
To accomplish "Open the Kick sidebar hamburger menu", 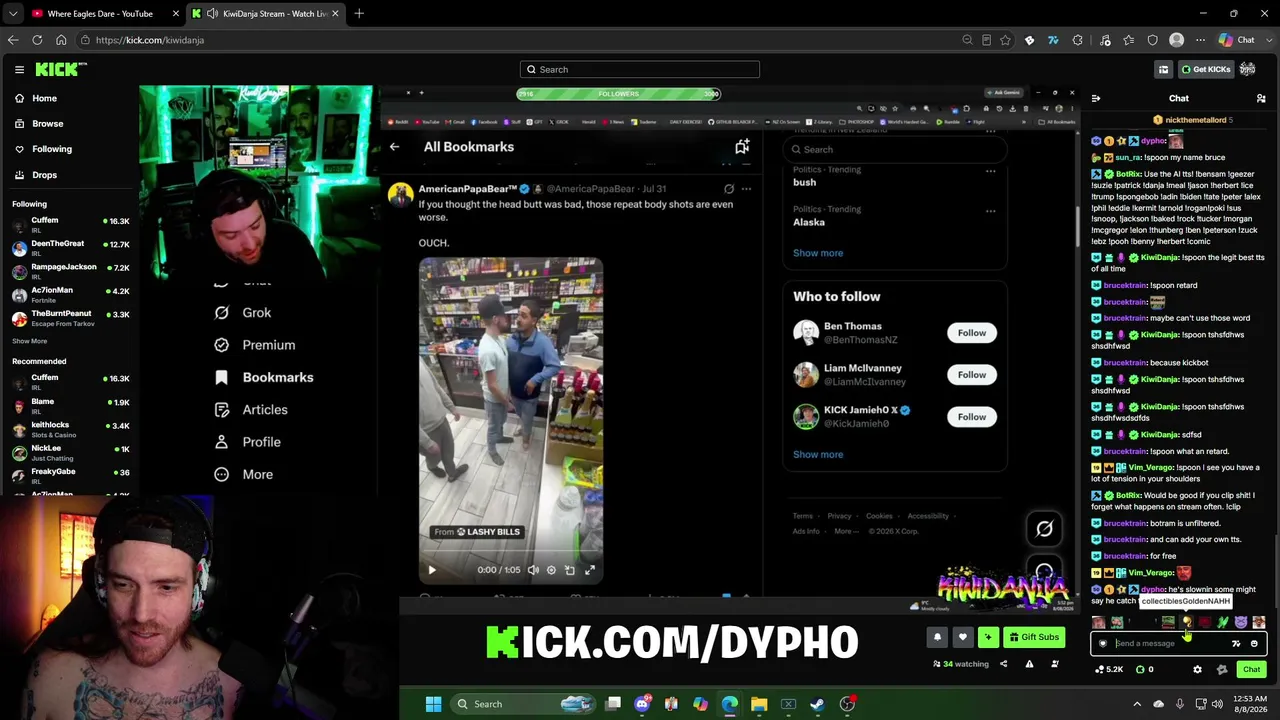I will (19, 69).
